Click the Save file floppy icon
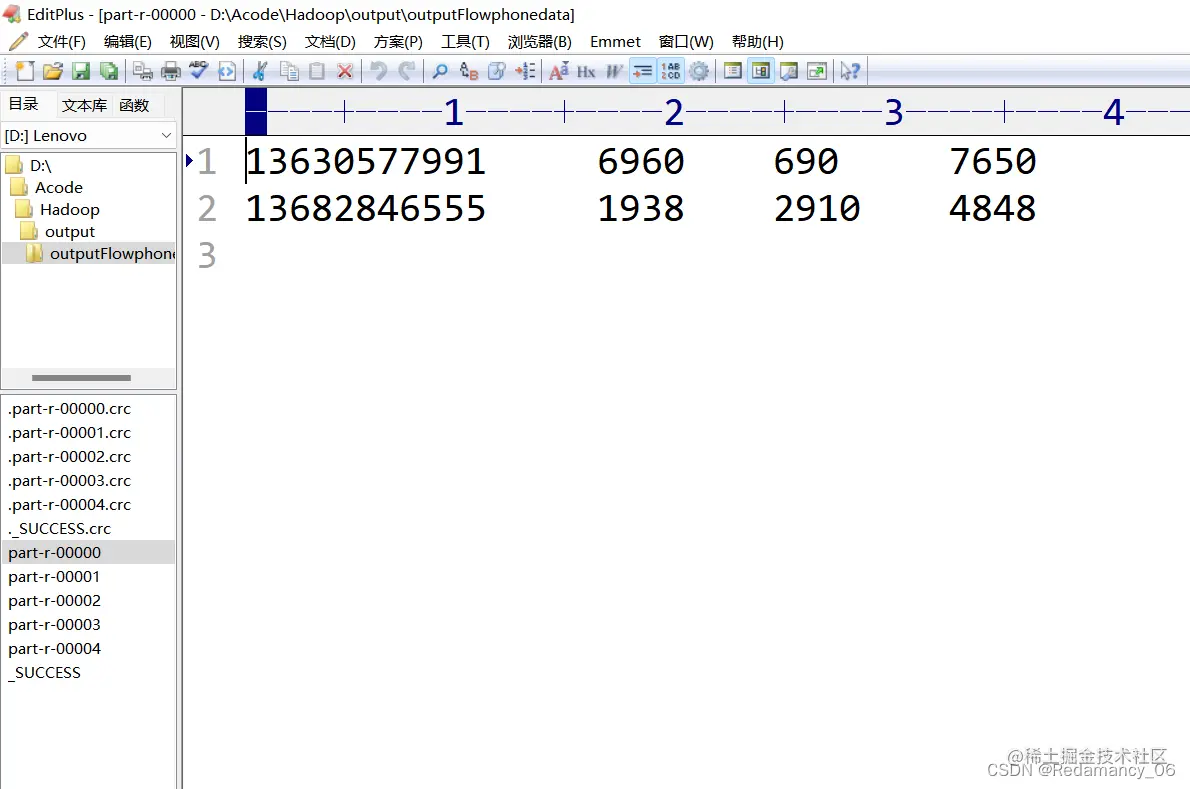 [x=80, y=71]
